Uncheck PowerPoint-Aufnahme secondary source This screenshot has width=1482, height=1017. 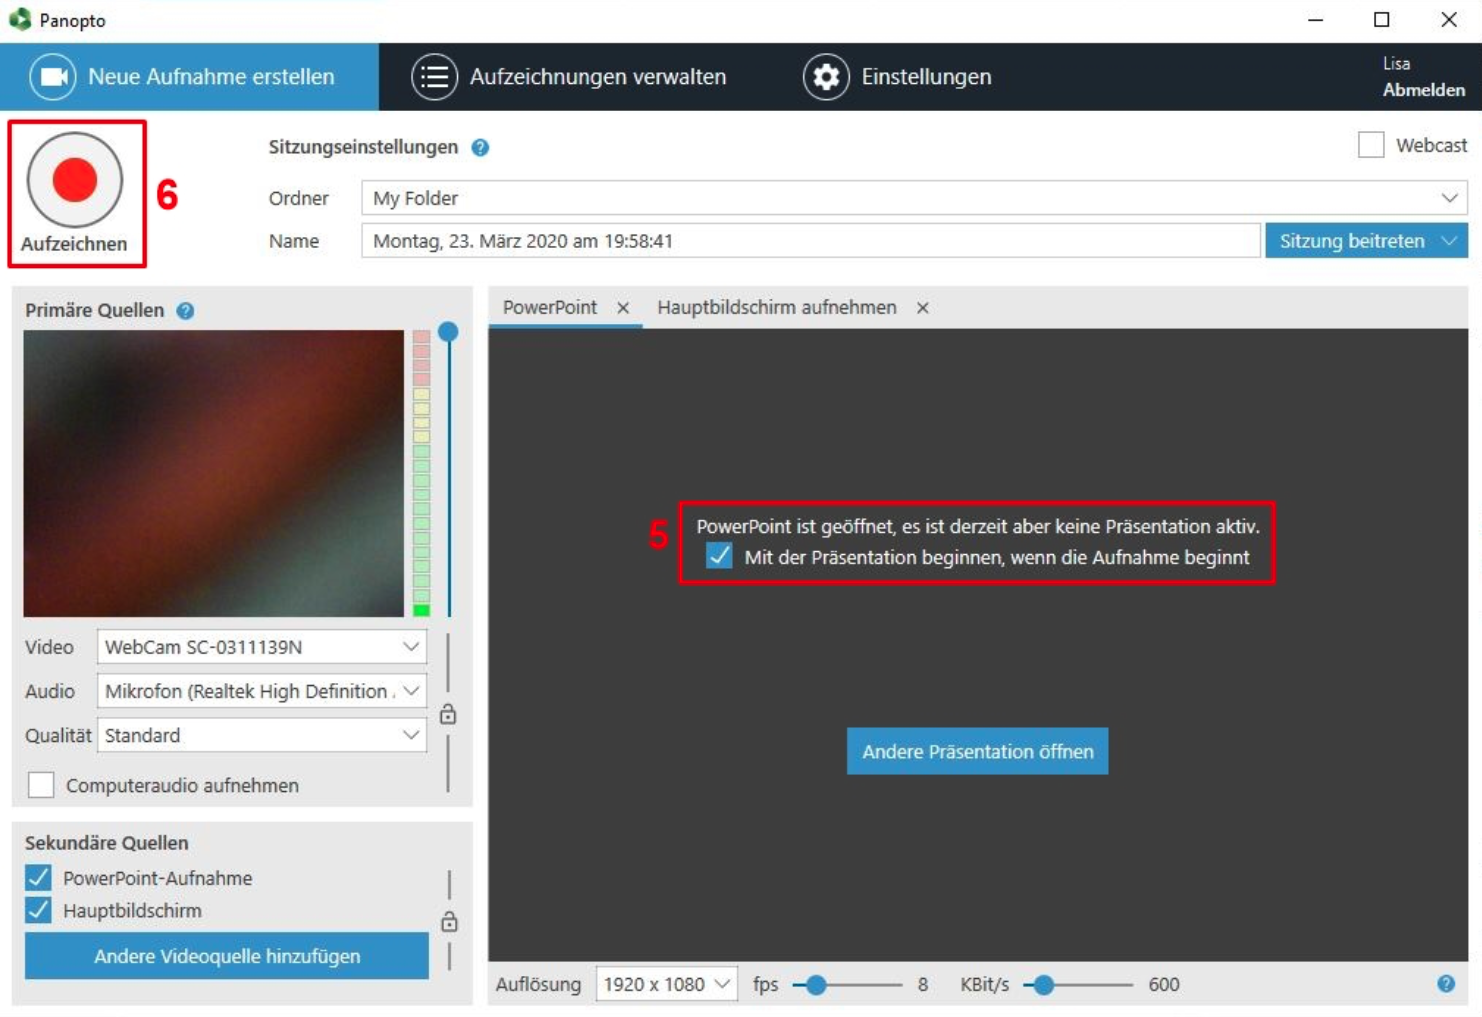click(38, 878)
